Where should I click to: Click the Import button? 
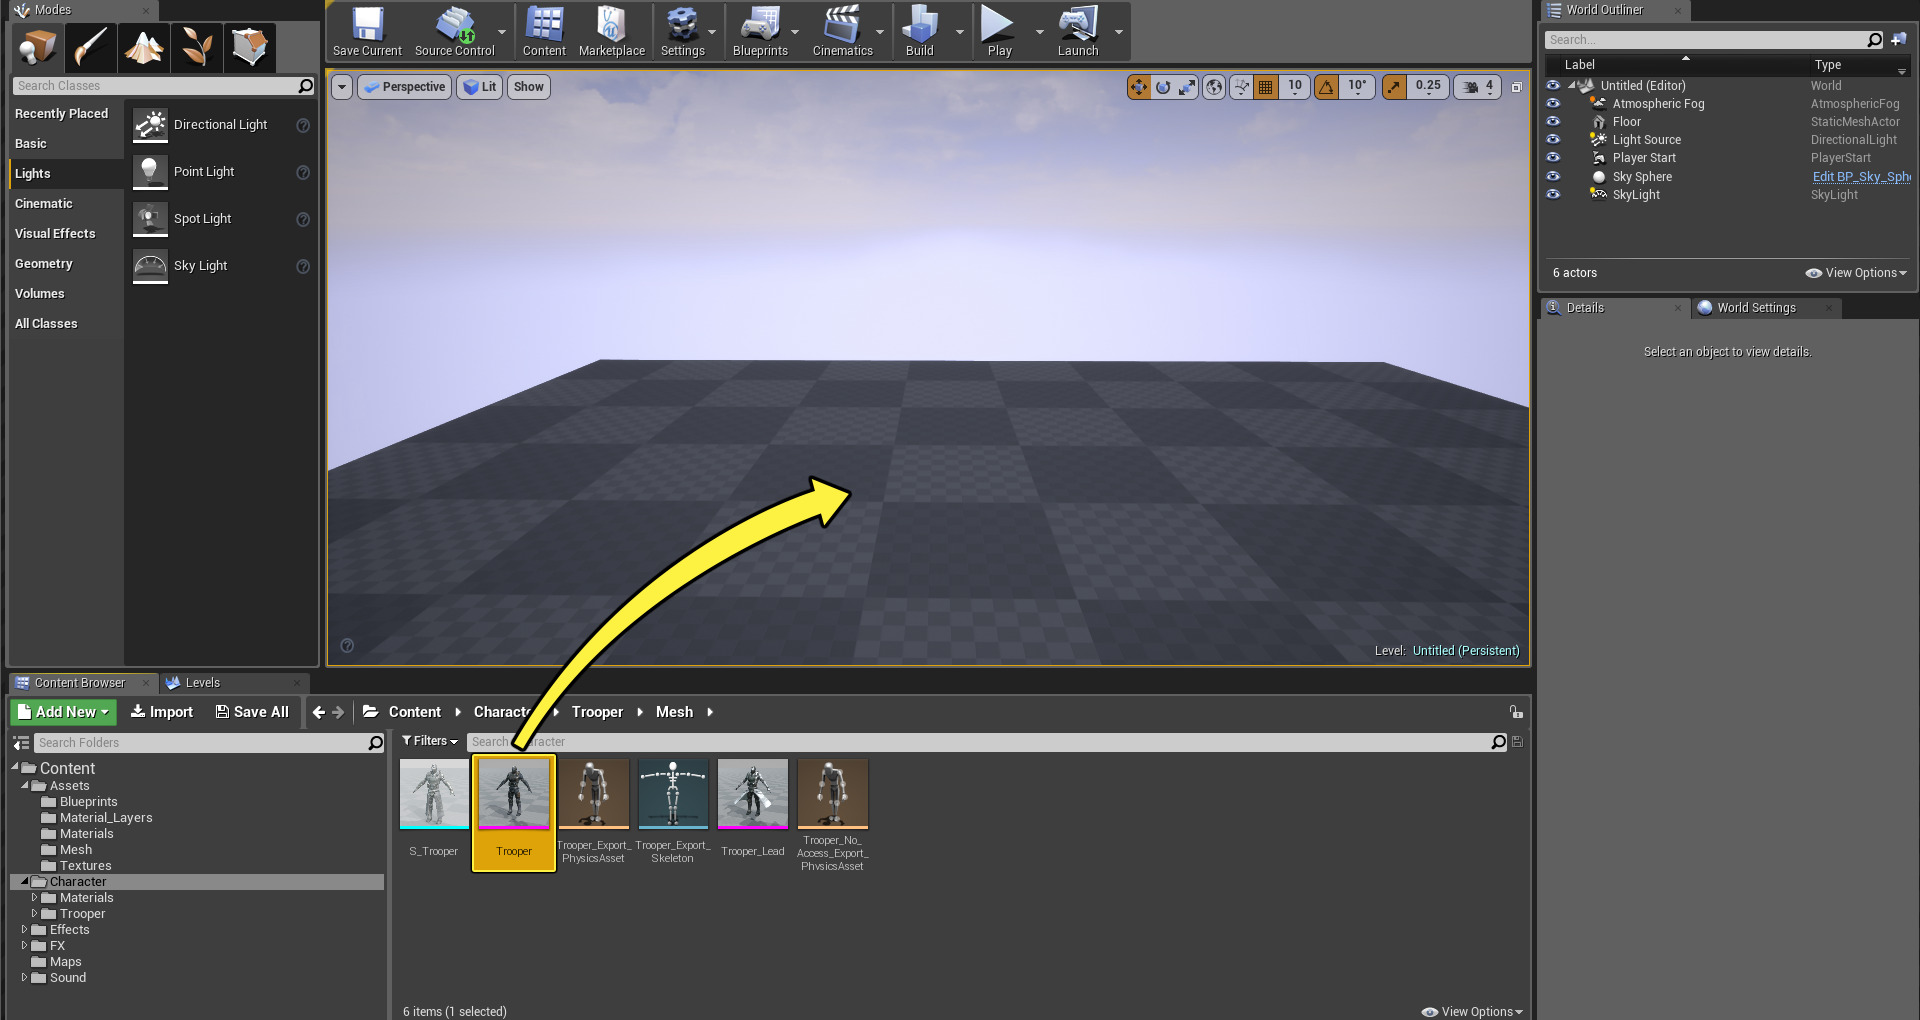(x=162, y=712)
